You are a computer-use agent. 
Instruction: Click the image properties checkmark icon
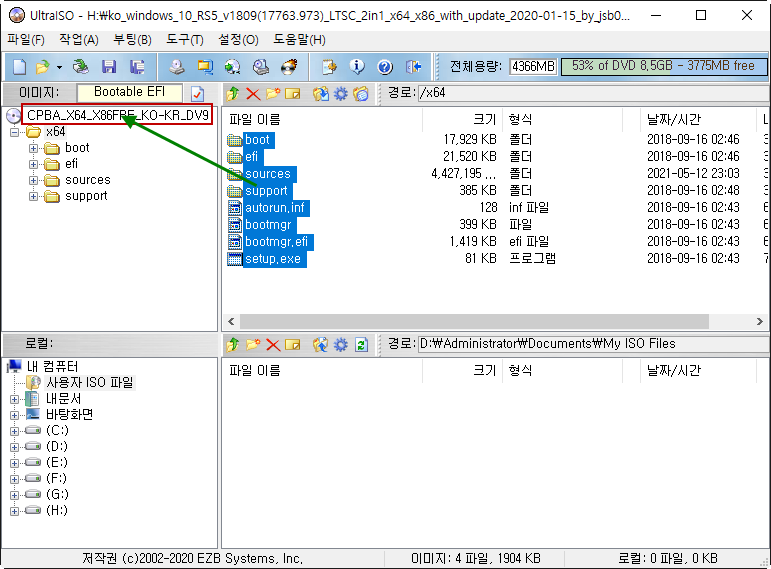point(198,93)
